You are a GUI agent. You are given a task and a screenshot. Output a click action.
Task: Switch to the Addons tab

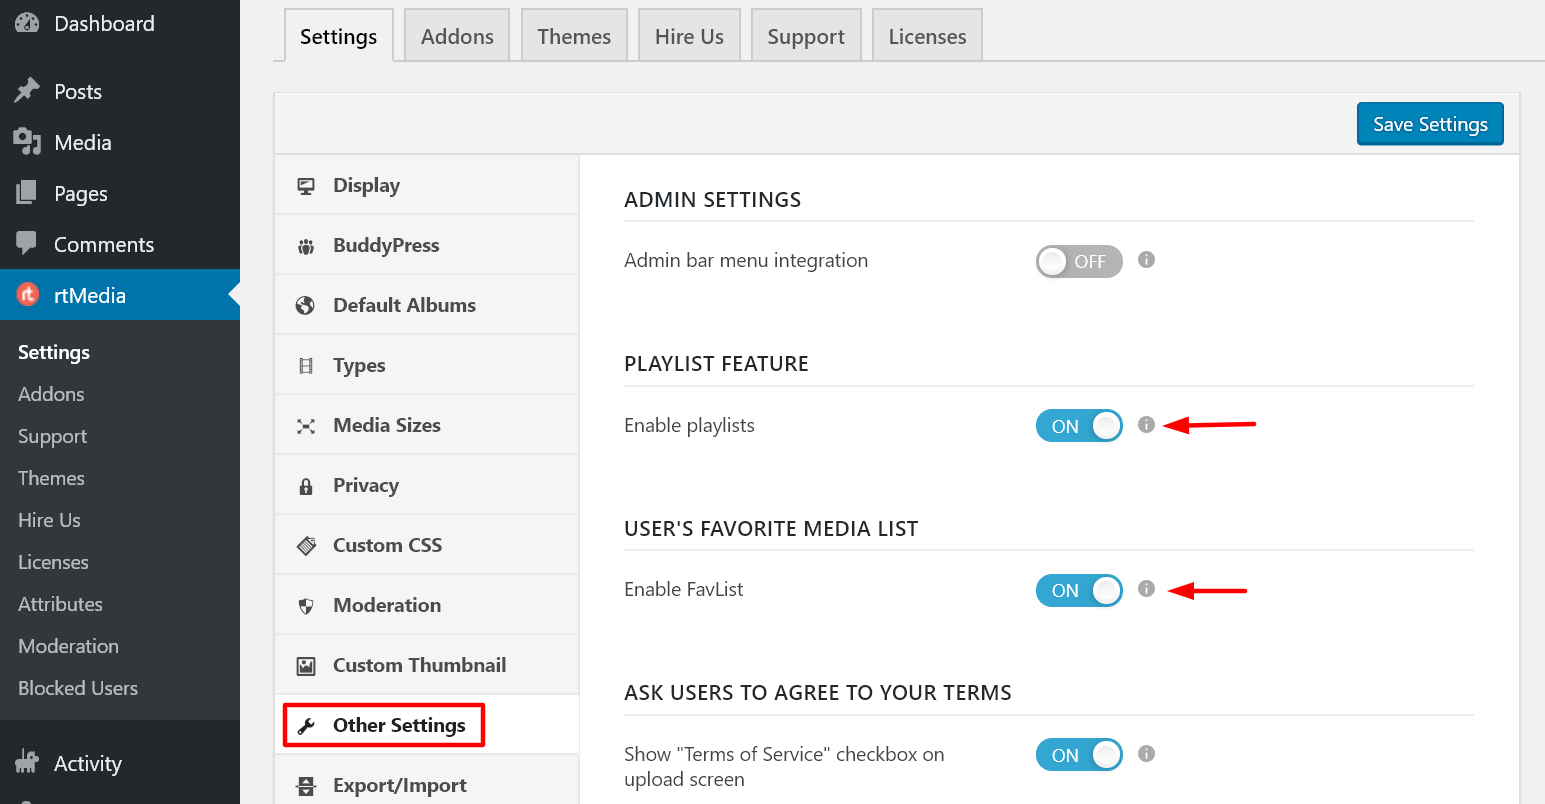(x=456, y=35)
